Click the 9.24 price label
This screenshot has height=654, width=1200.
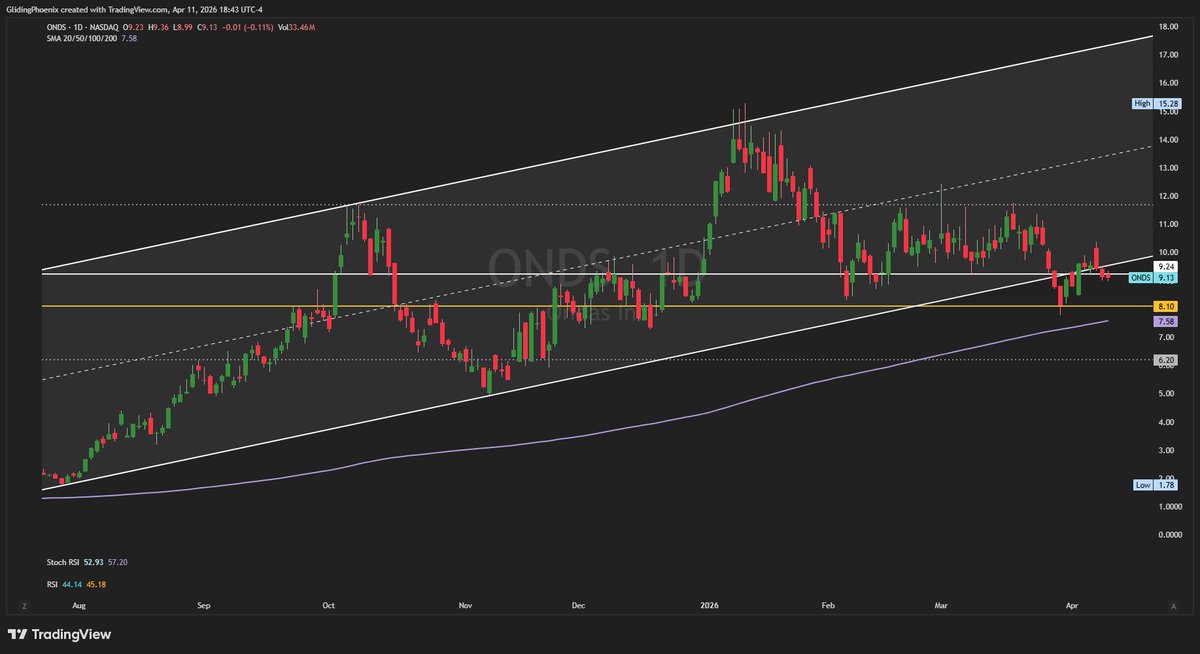pos(1165,267)
